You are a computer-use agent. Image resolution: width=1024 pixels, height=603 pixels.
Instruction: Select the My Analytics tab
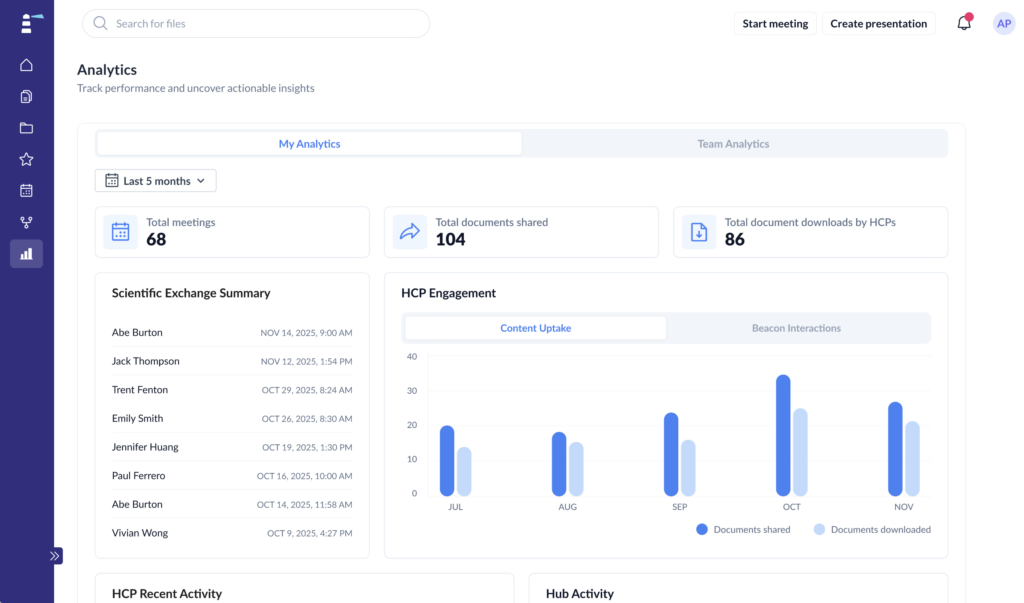[x=309, y=144]
